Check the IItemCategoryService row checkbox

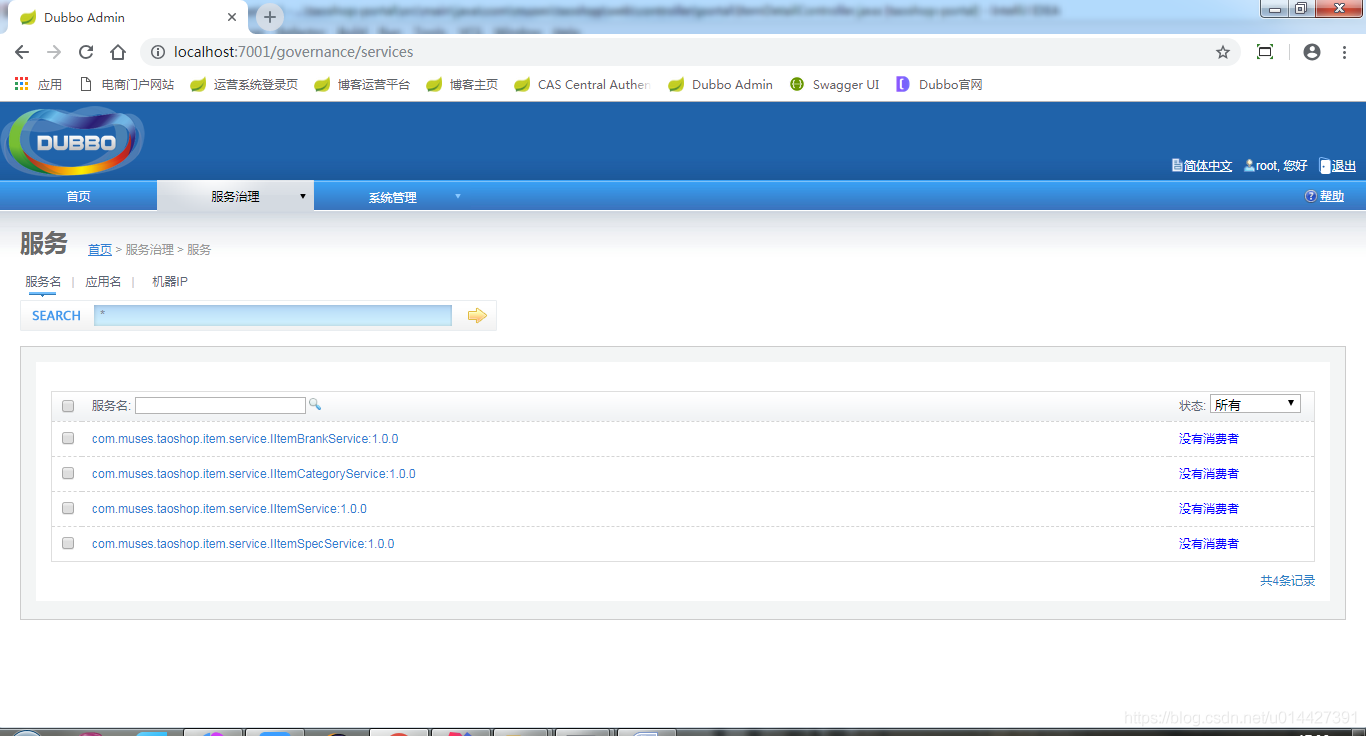pos(68,473)
